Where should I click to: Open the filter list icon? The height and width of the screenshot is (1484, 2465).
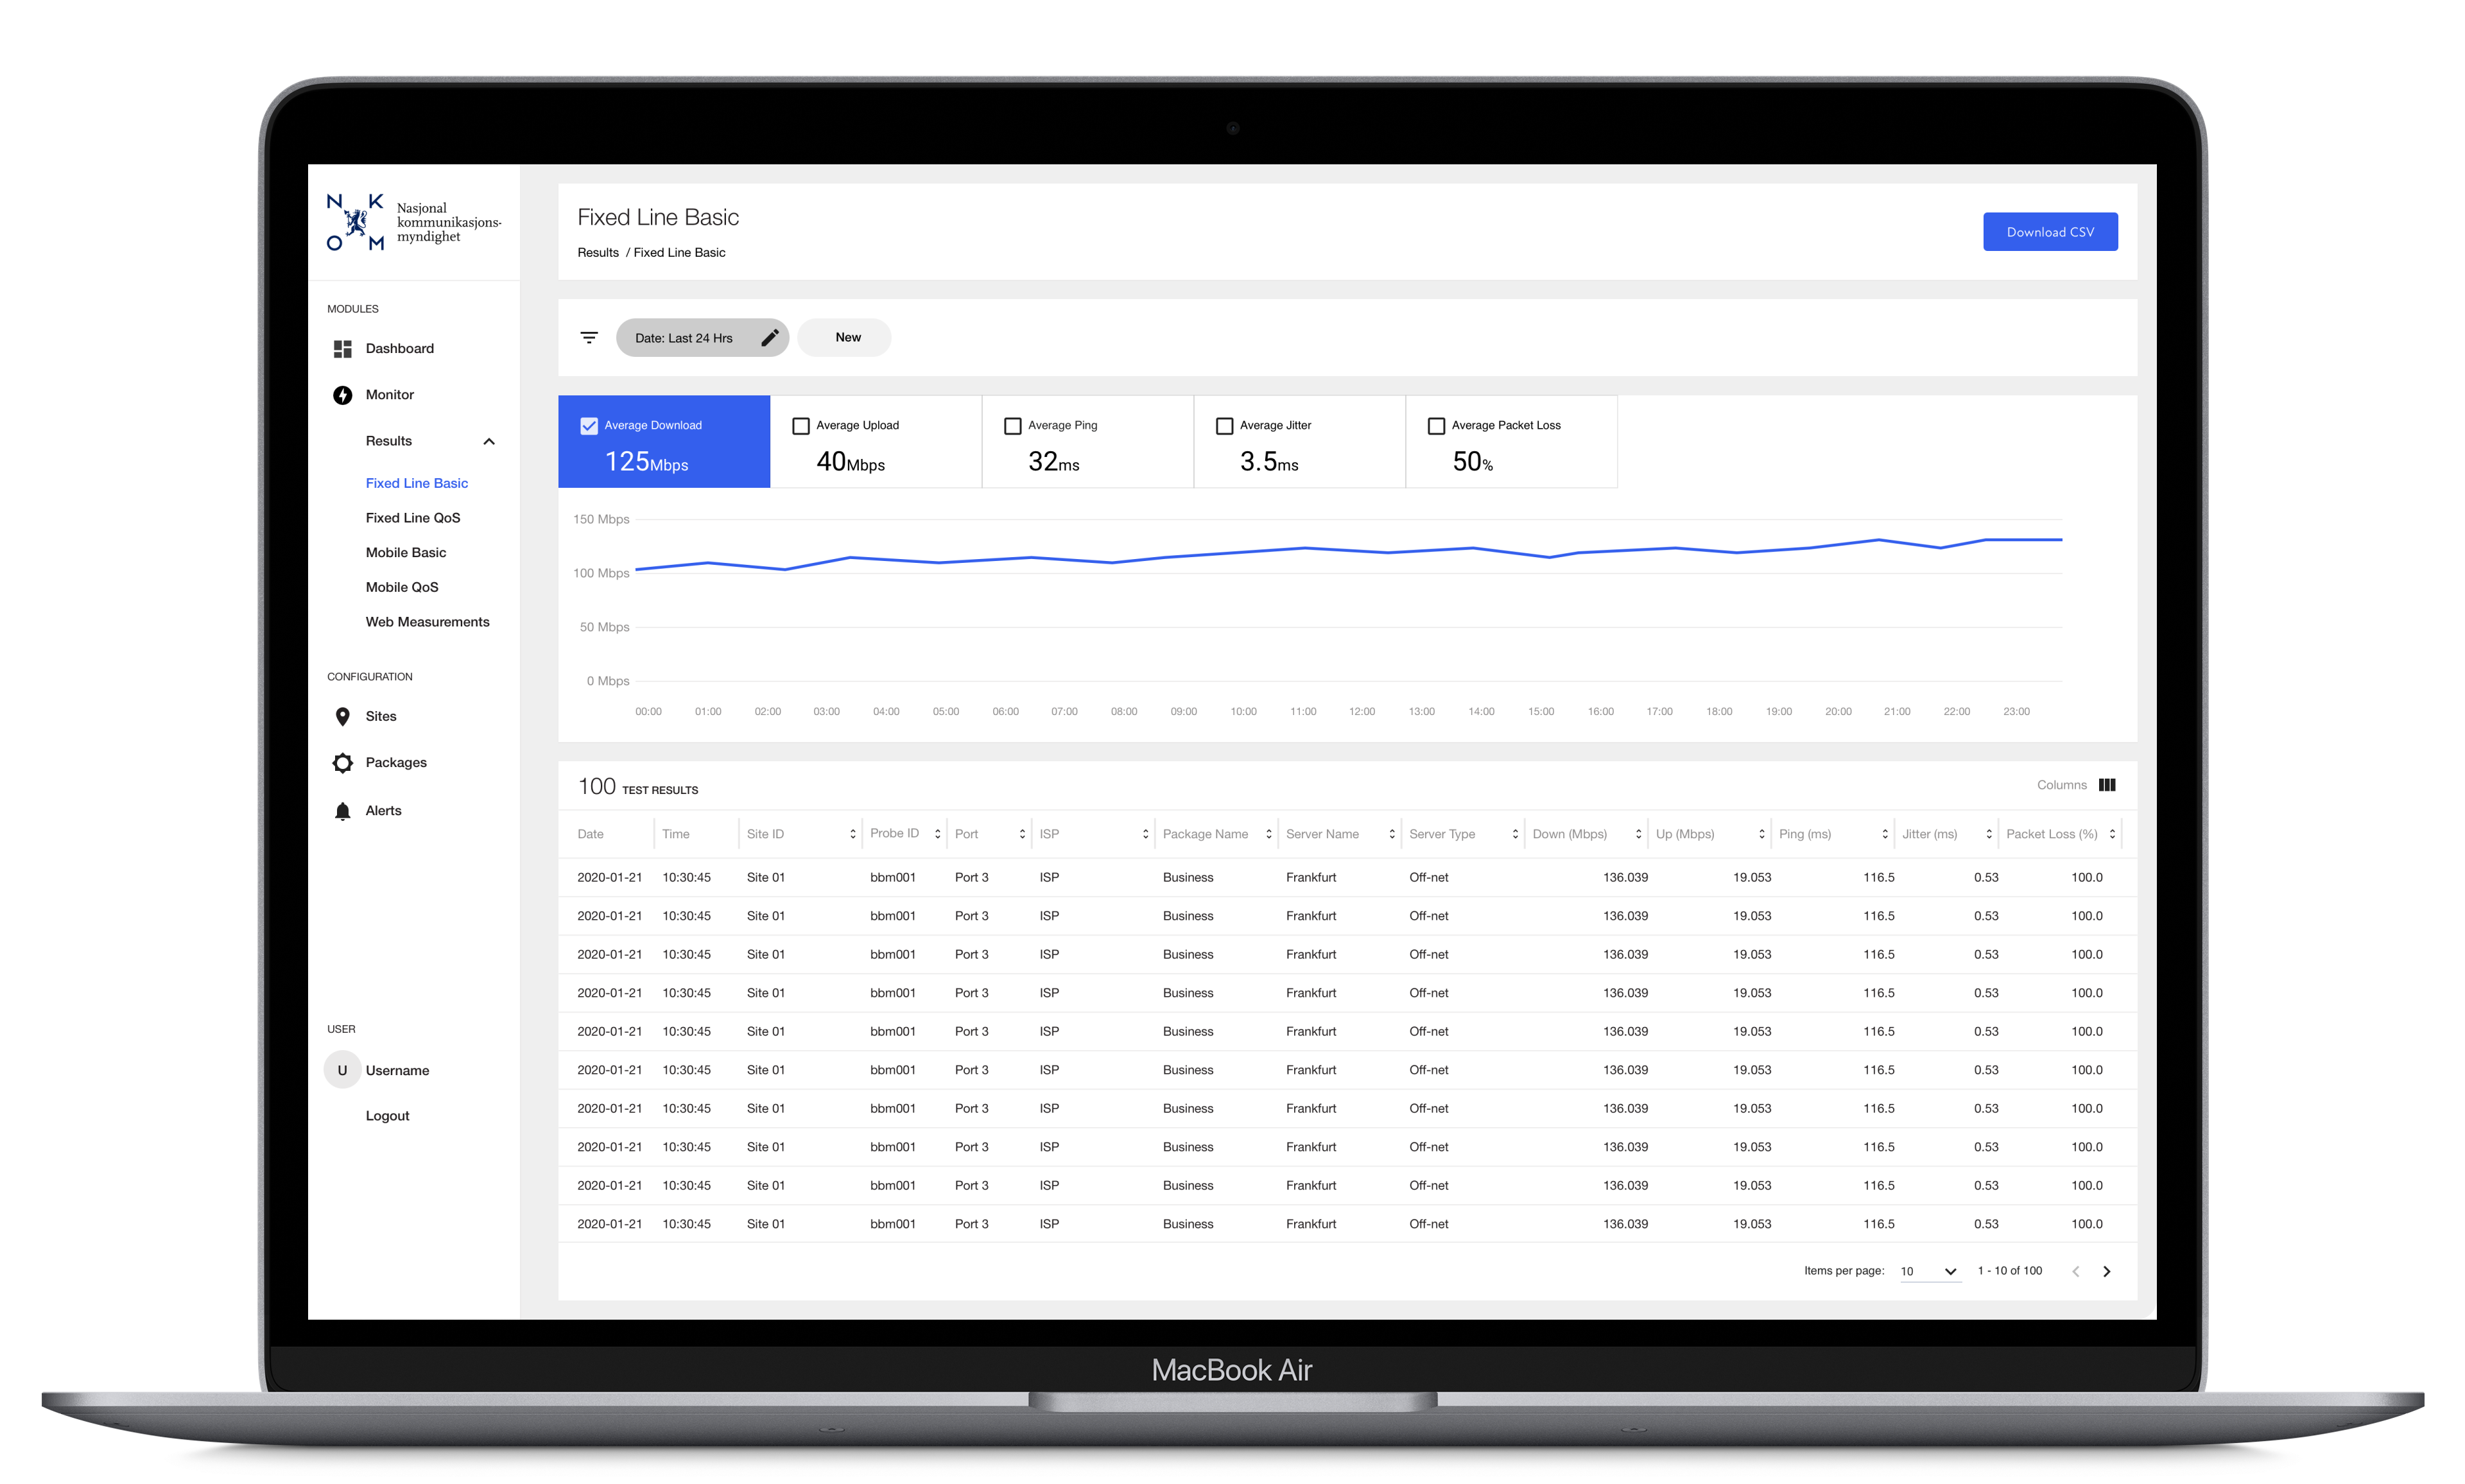(589, 338)
